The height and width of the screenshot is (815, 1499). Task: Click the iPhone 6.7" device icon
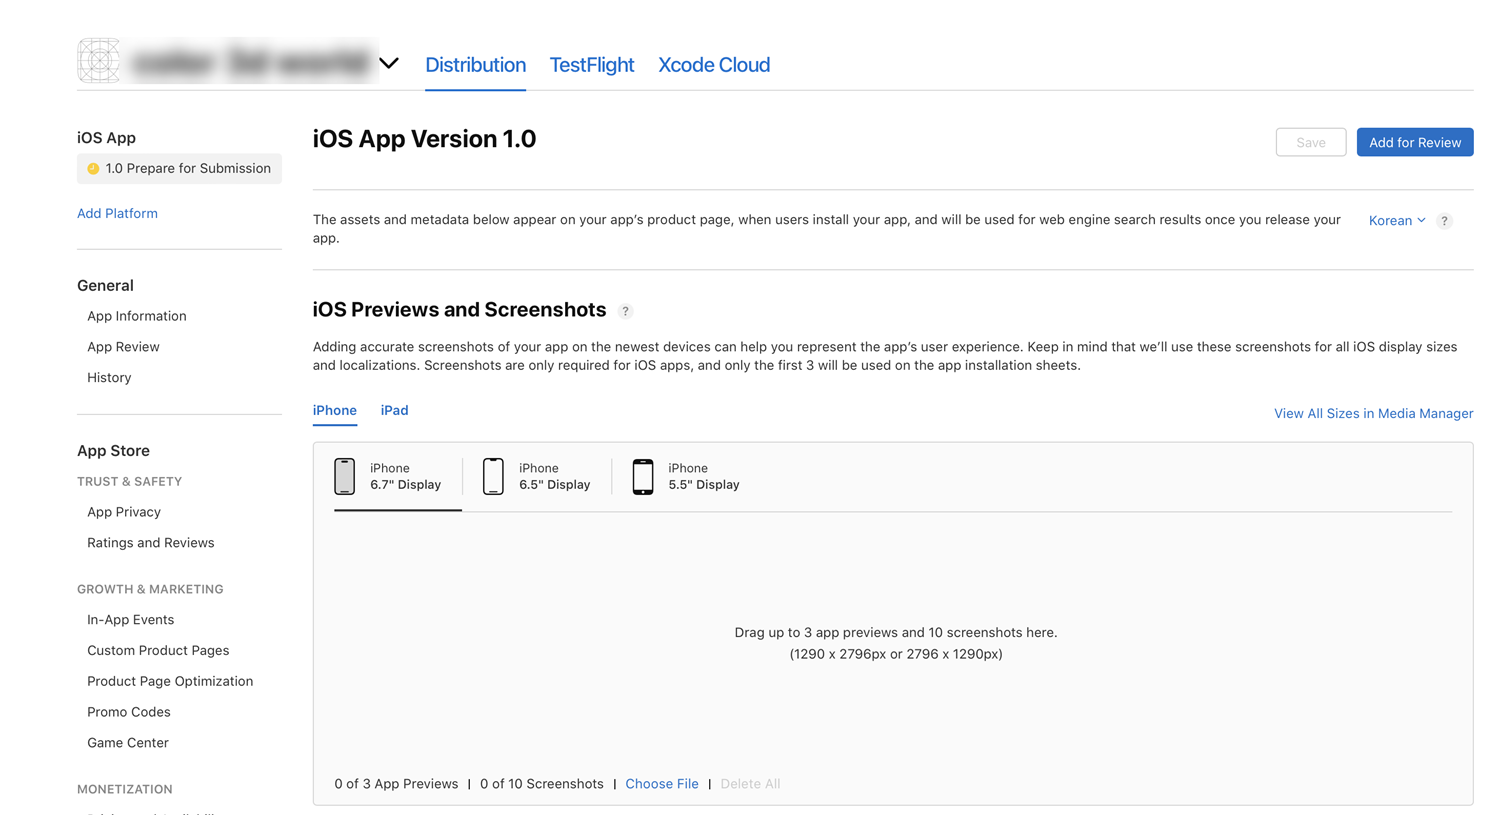tap(345, 477)
